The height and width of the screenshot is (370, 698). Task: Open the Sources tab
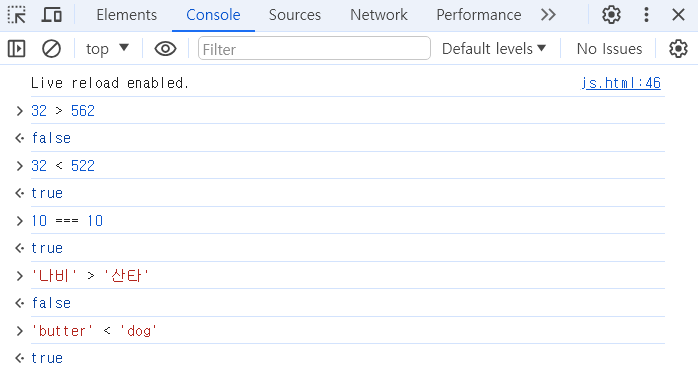point(295,15)
